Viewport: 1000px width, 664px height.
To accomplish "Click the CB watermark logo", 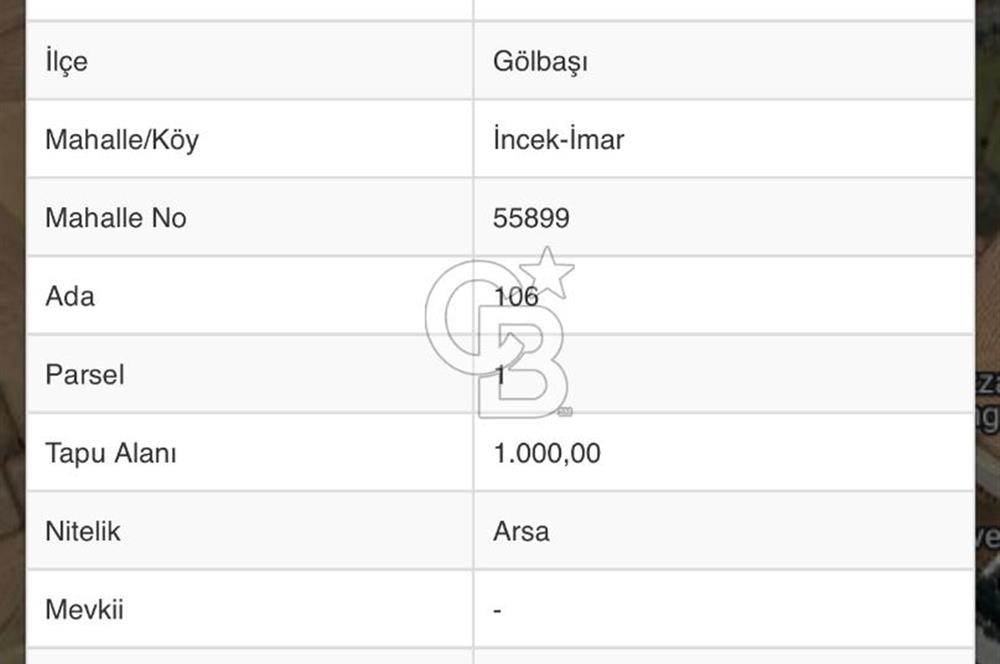I will 500,333.
